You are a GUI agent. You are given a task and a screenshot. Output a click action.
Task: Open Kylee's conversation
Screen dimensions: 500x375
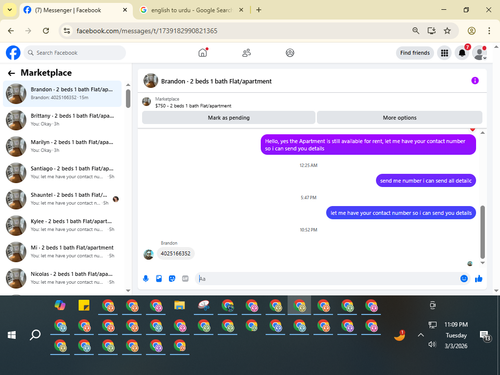click(x=62, y=225)
